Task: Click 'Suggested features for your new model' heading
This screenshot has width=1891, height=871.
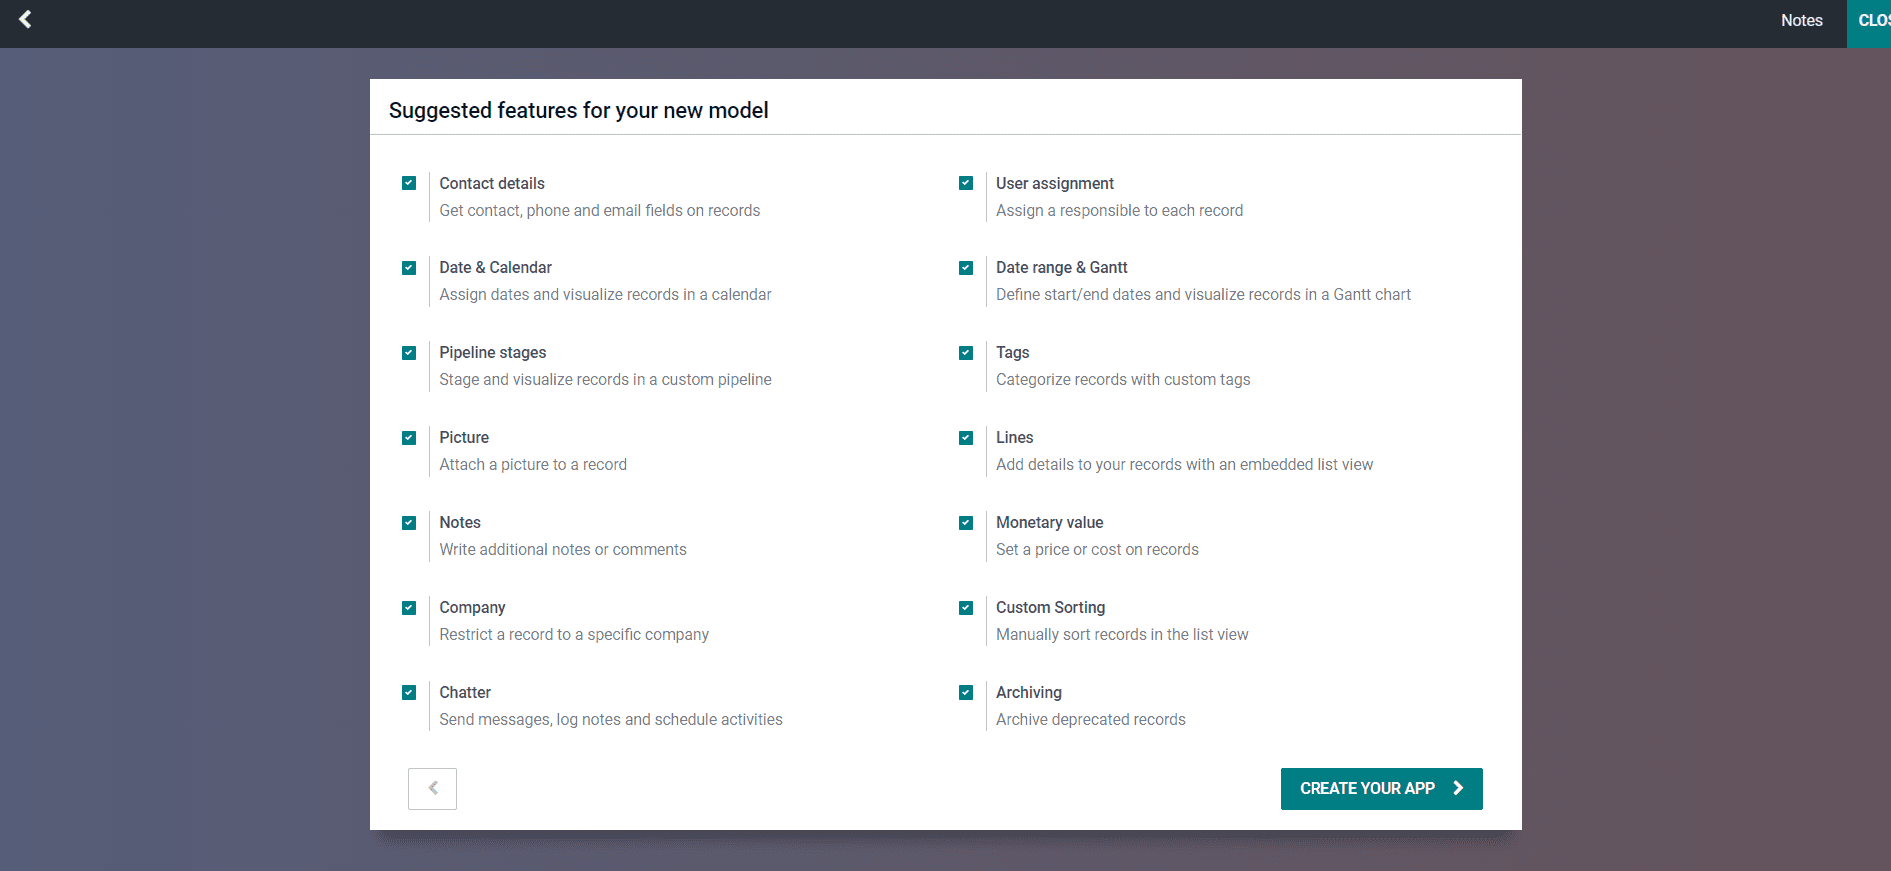Action: 578,110
